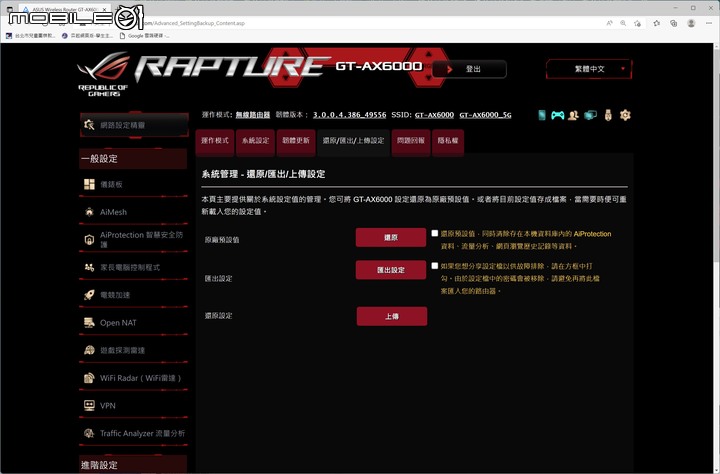Click the 進階設定 section header

click(x=133, y=464)
